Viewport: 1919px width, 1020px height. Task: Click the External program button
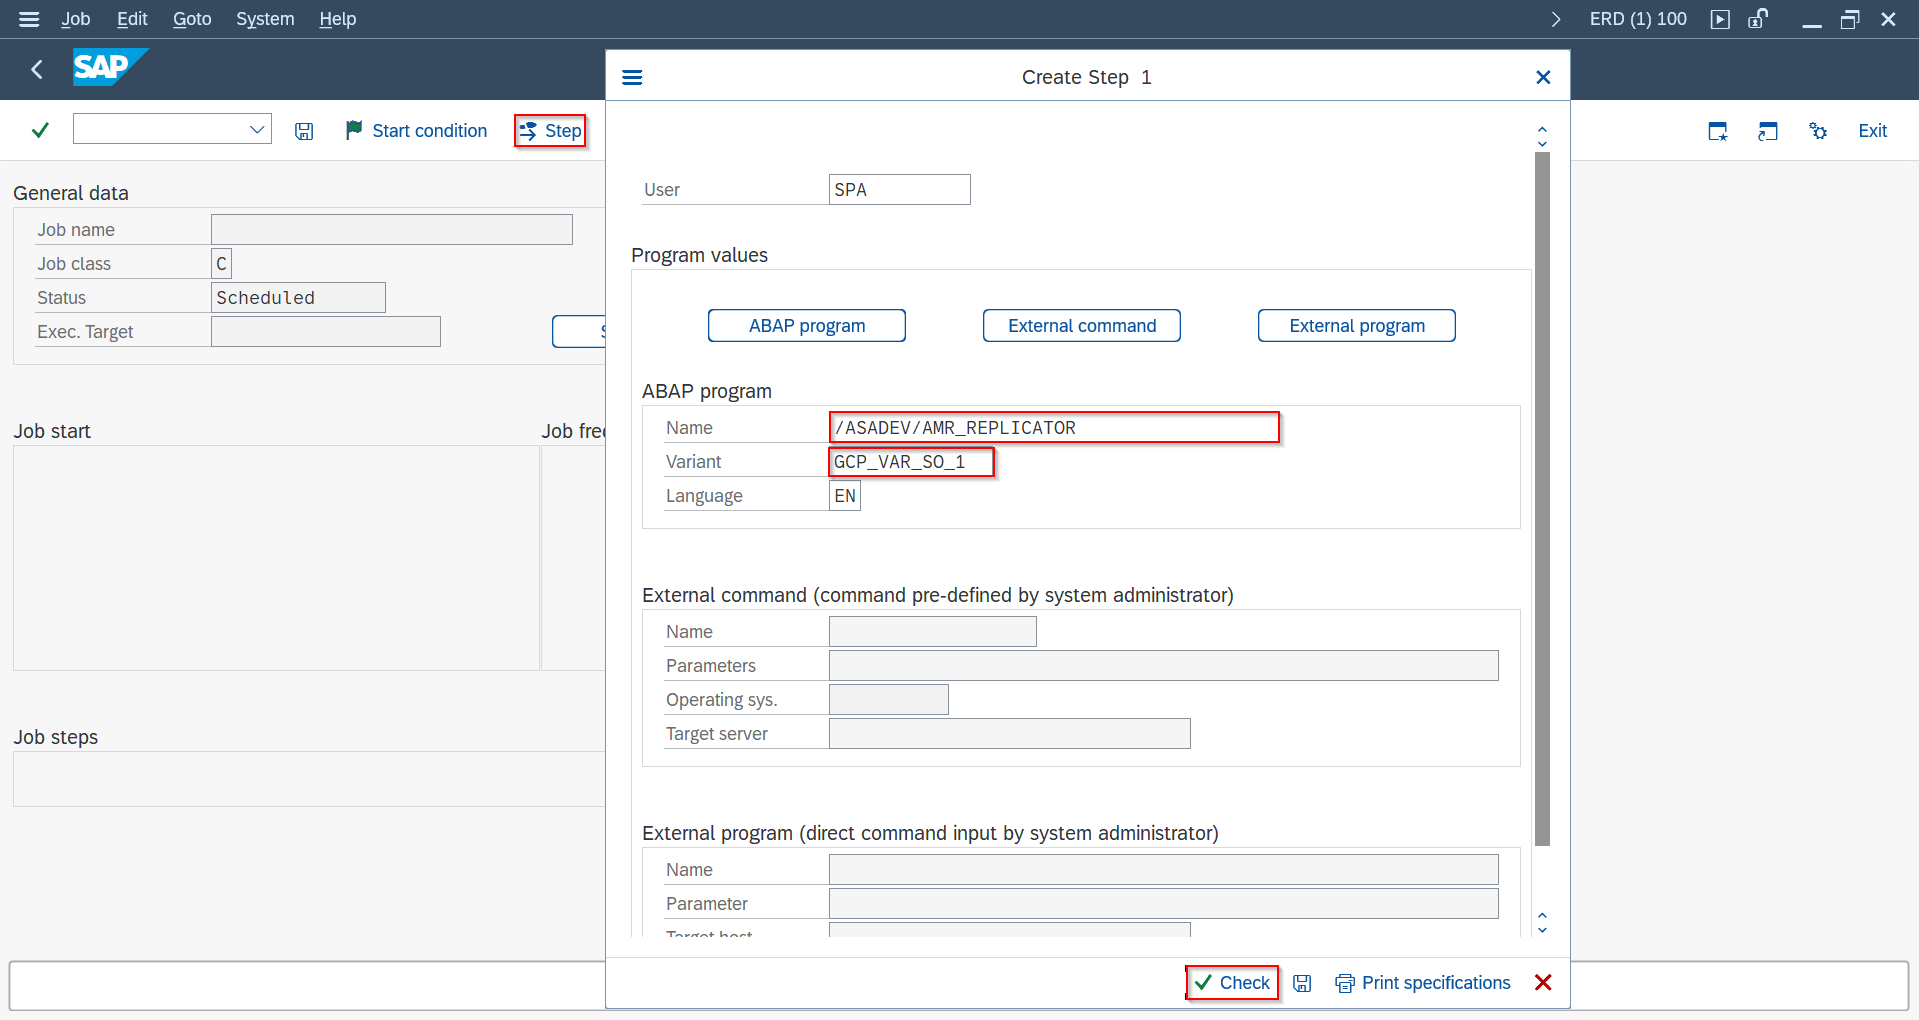[1357, 326]
